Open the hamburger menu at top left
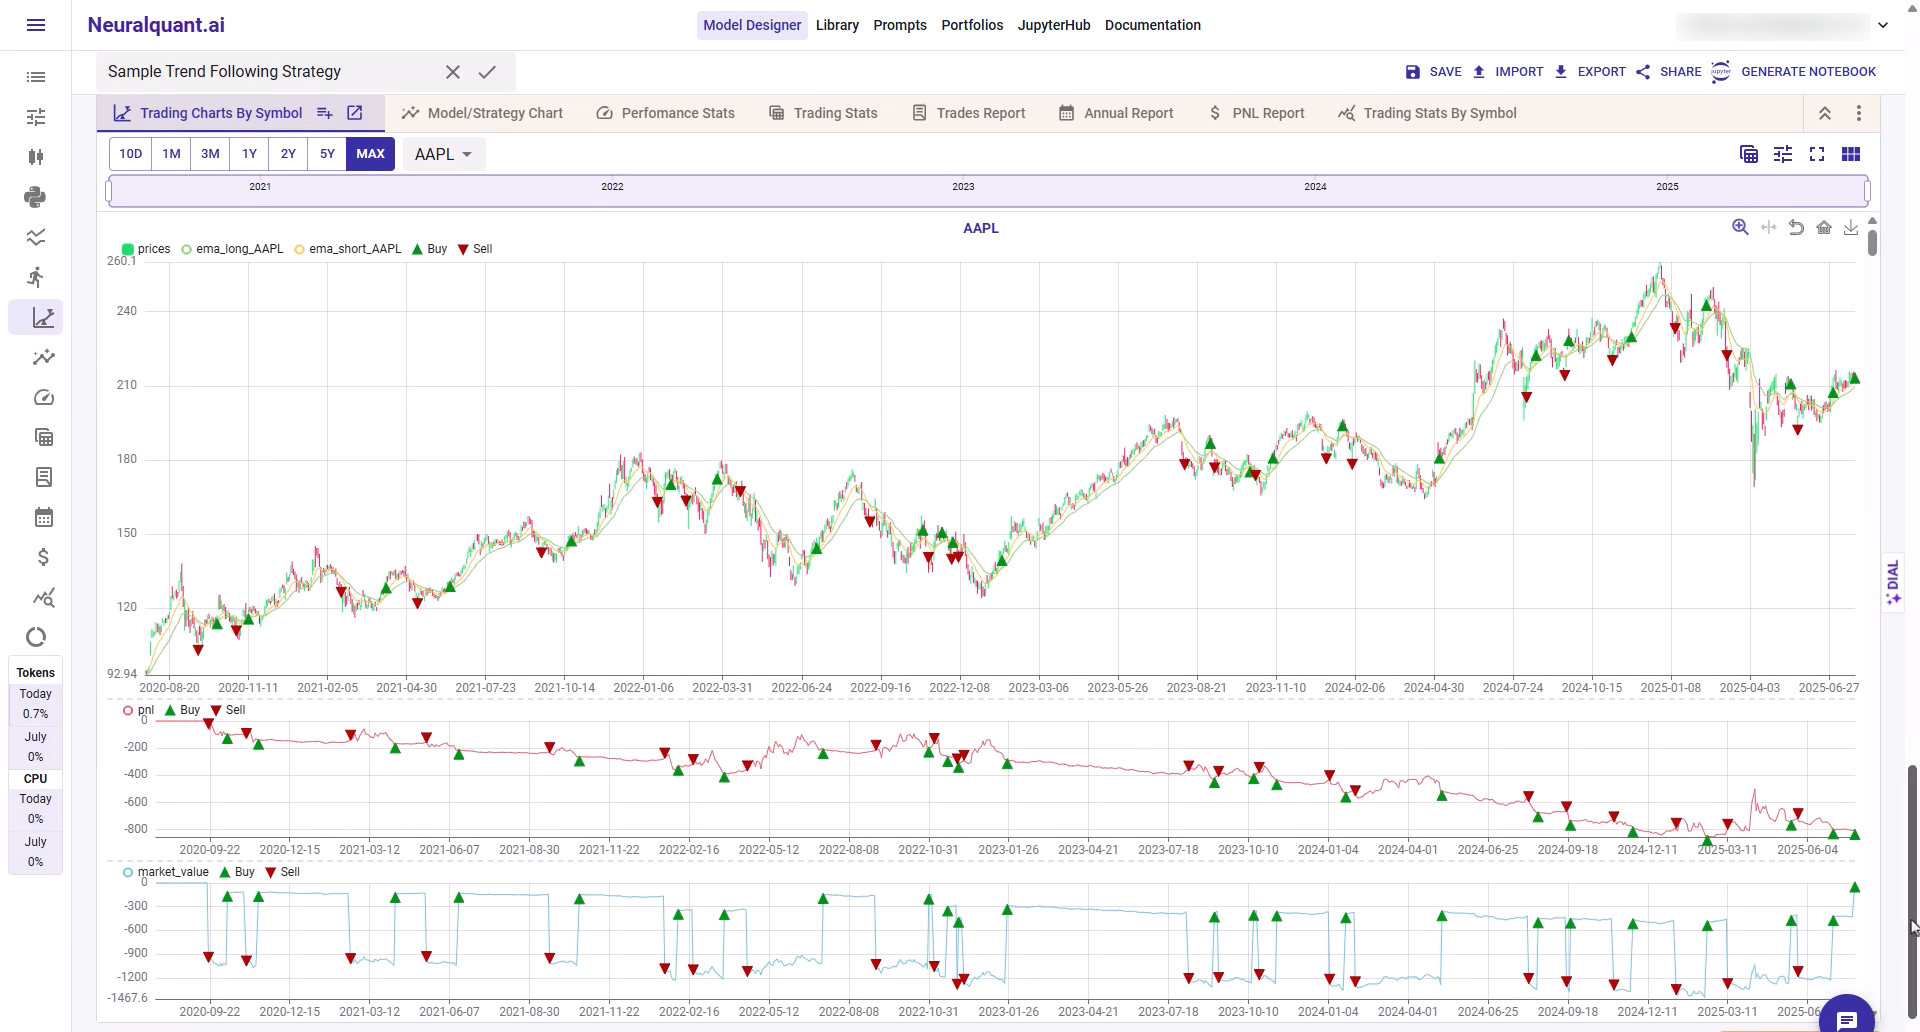Viewport: 1920px width, 1032px height. (36, 25)
